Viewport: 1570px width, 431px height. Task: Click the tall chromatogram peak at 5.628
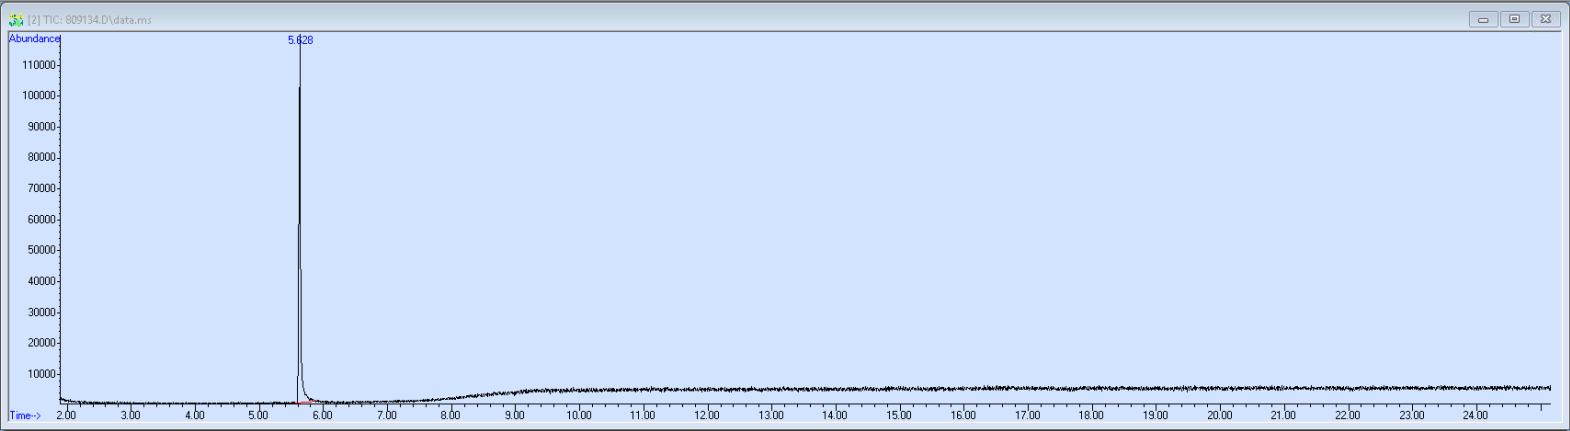[x=299, y=220]
